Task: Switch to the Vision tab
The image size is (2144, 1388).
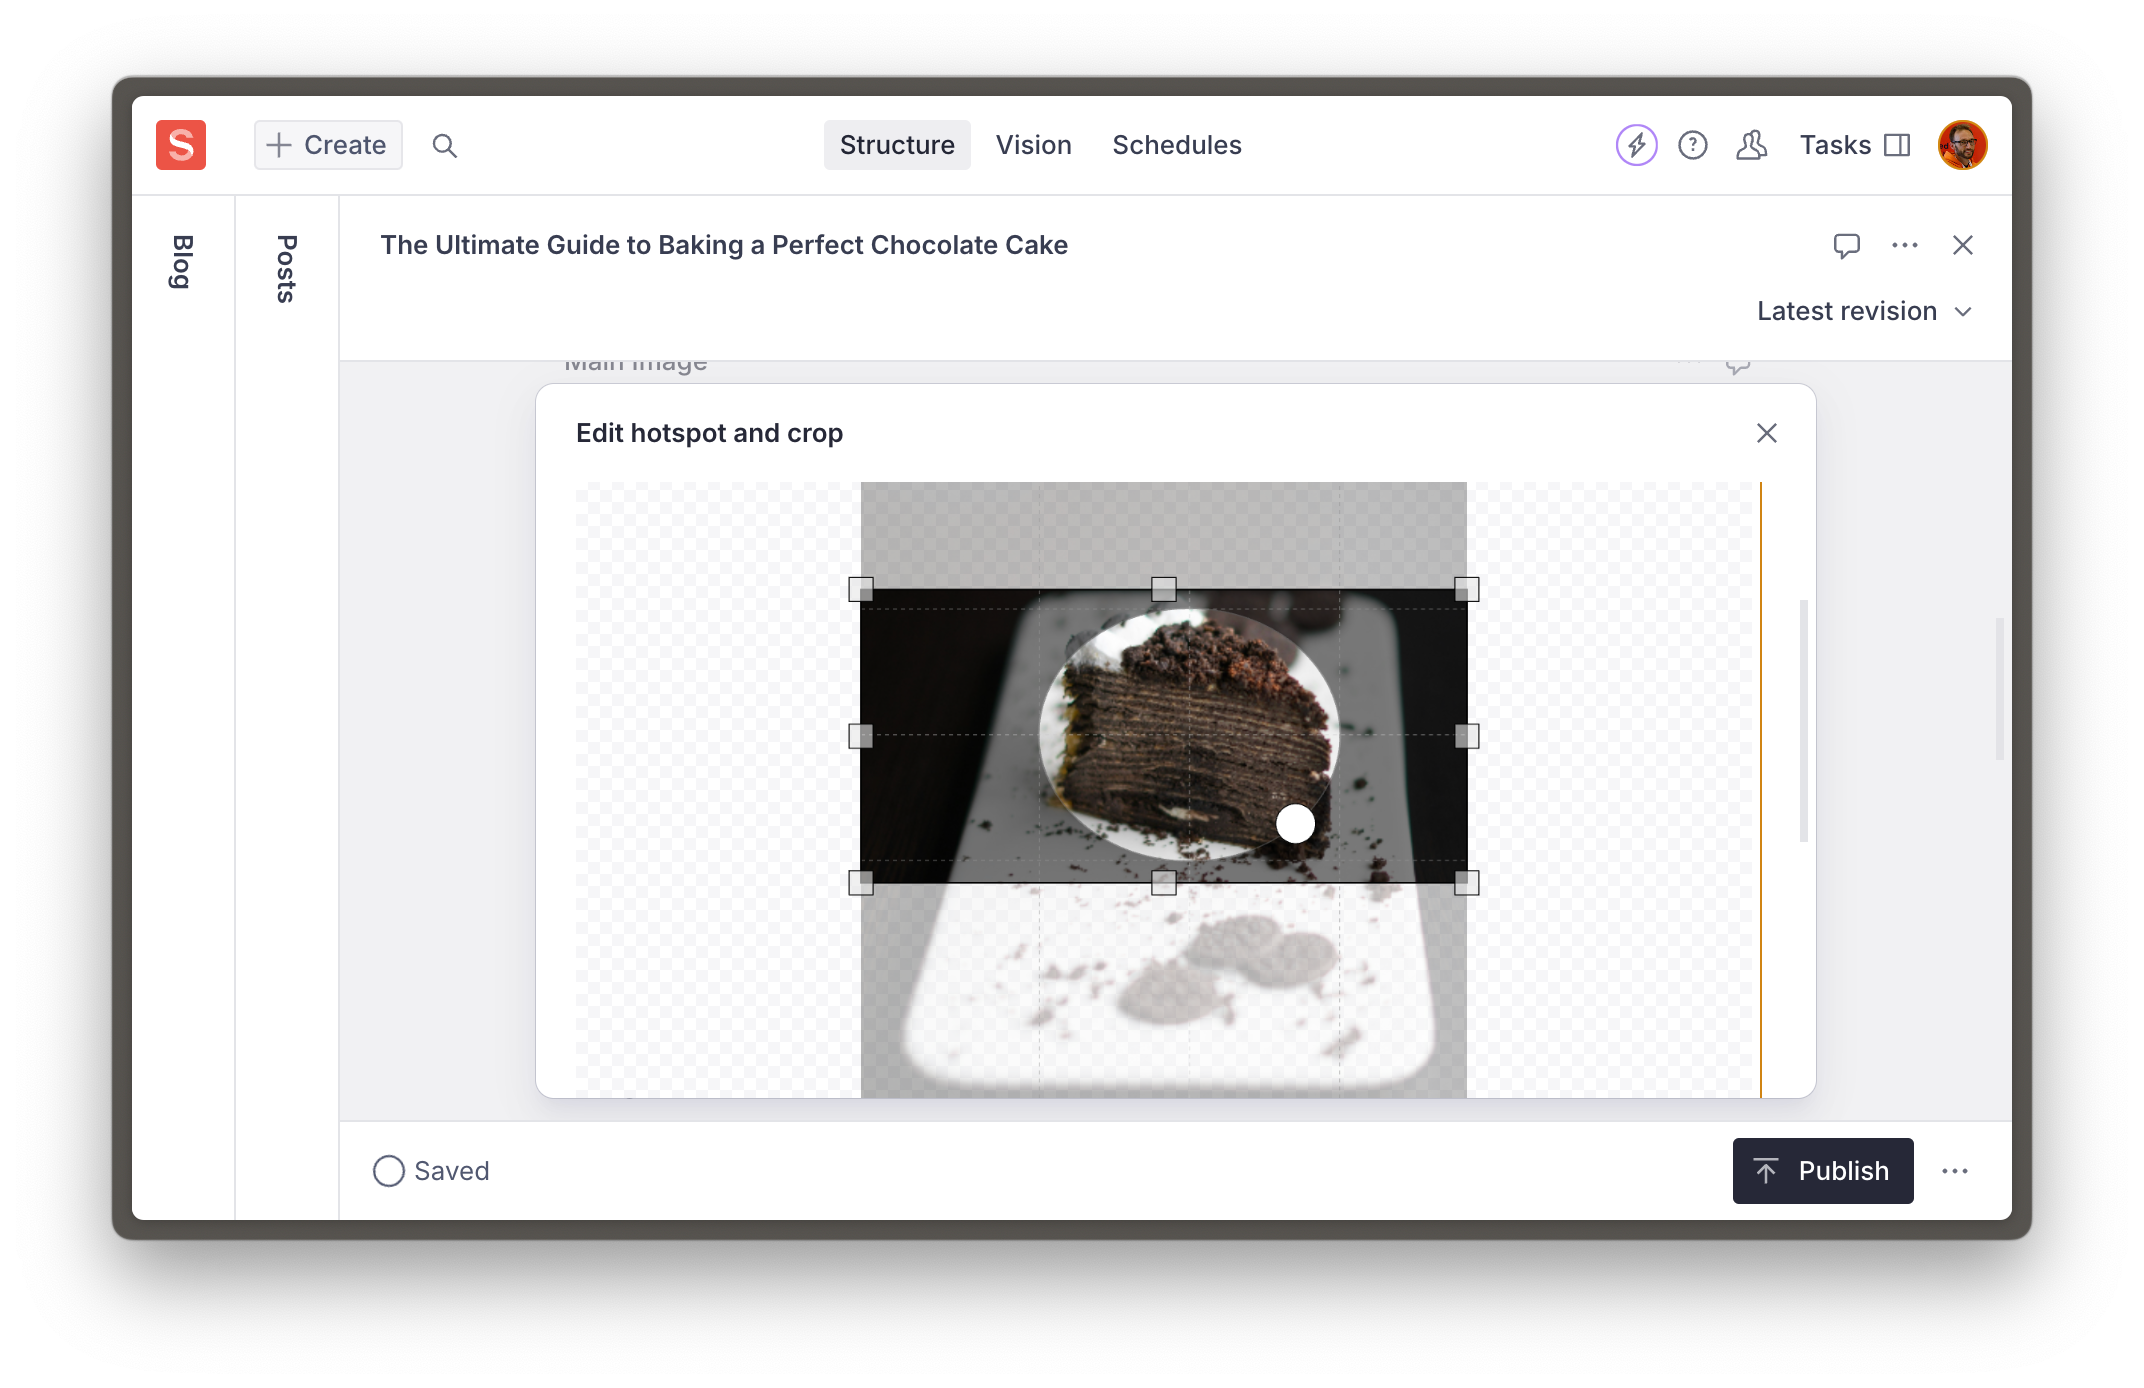Action: point(1033,144)
